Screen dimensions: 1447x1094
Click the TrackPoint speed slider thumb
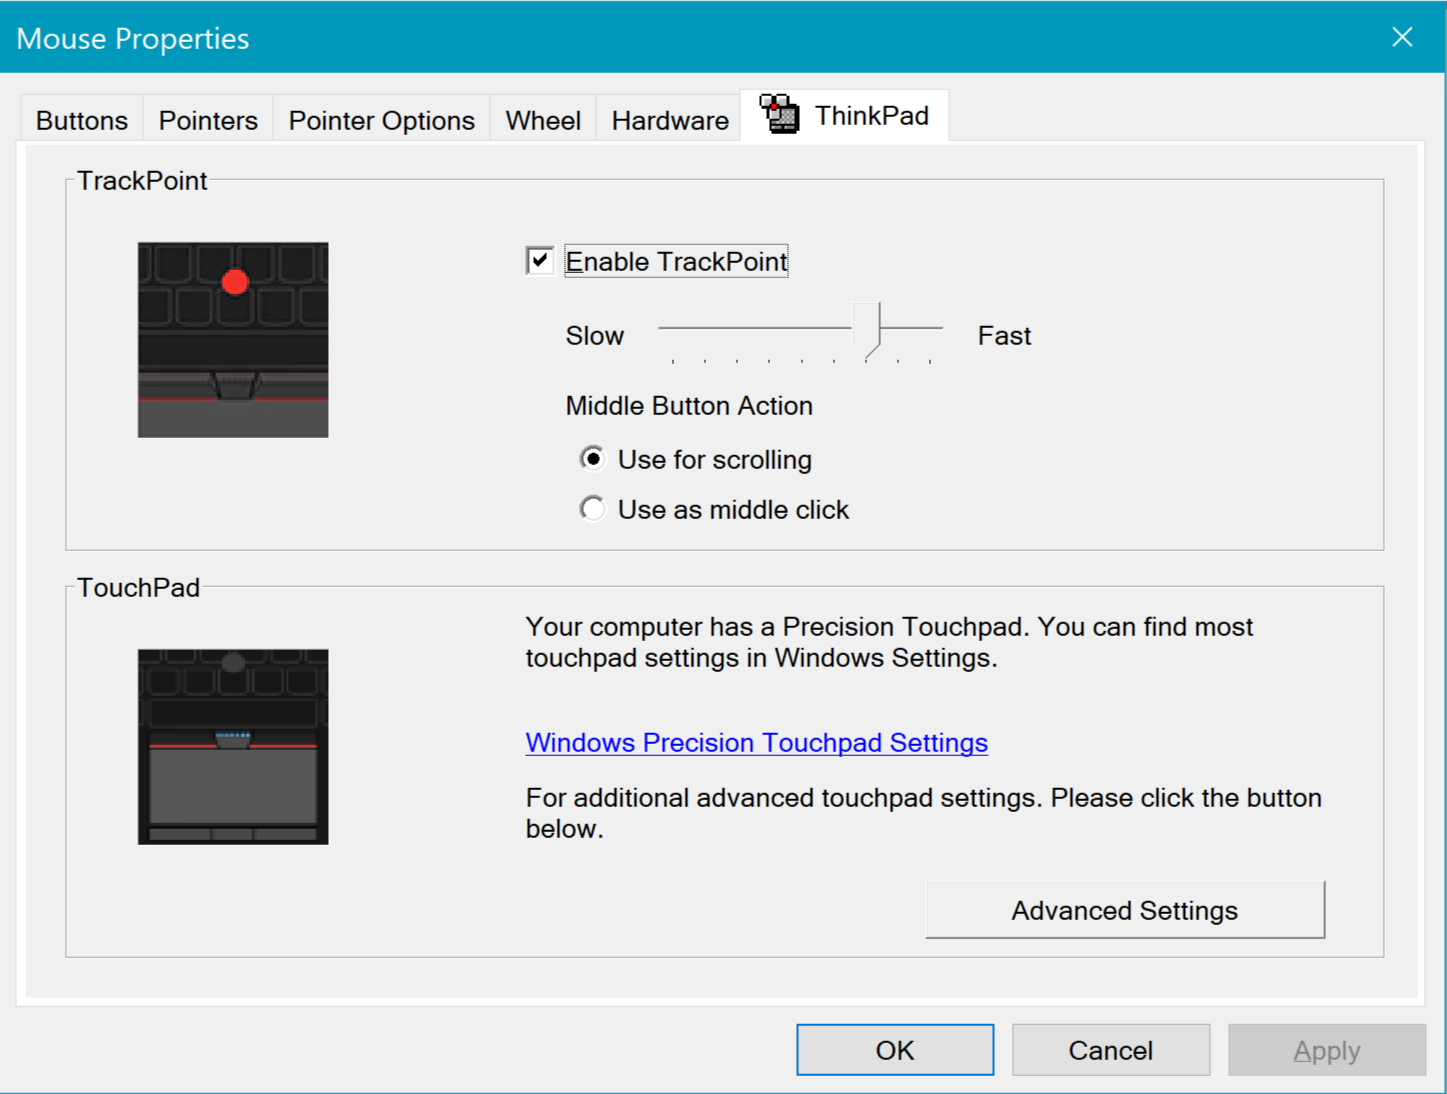pyautogui.click(x=866, y=331)
